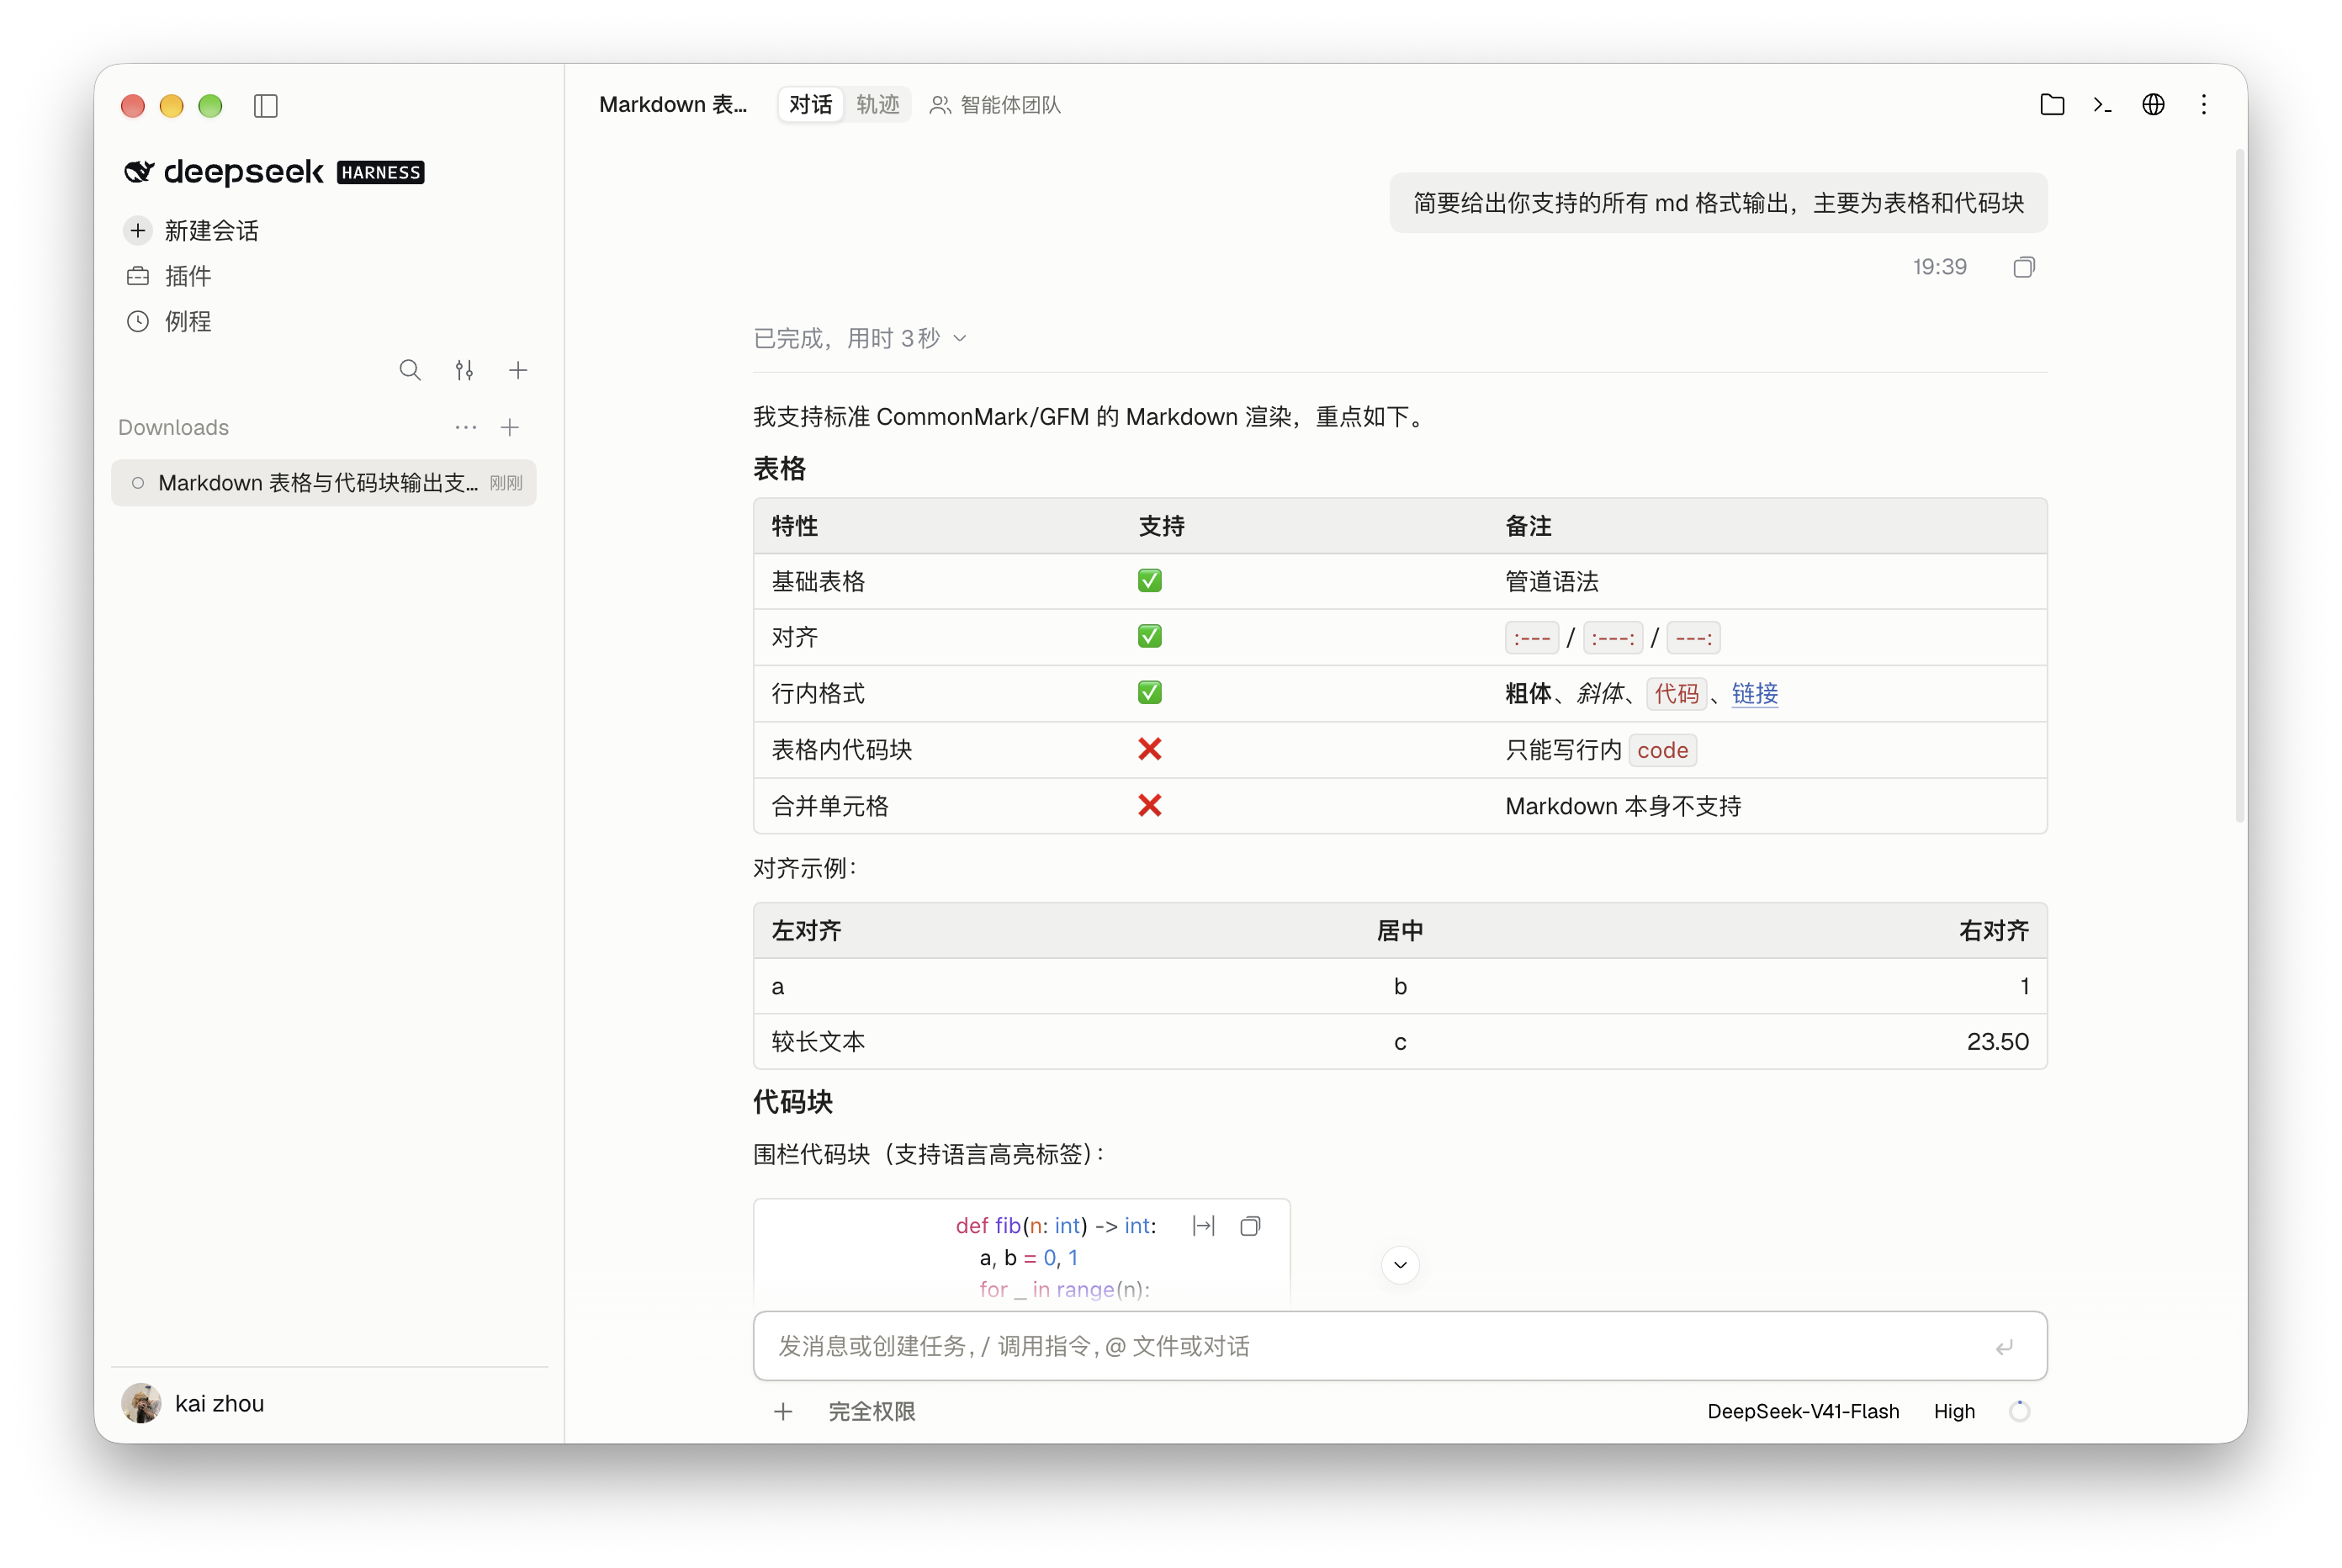Open DeepSeek-V41-Flash model selector
The image size is (2342, 1568).
coord(1803,1411)
